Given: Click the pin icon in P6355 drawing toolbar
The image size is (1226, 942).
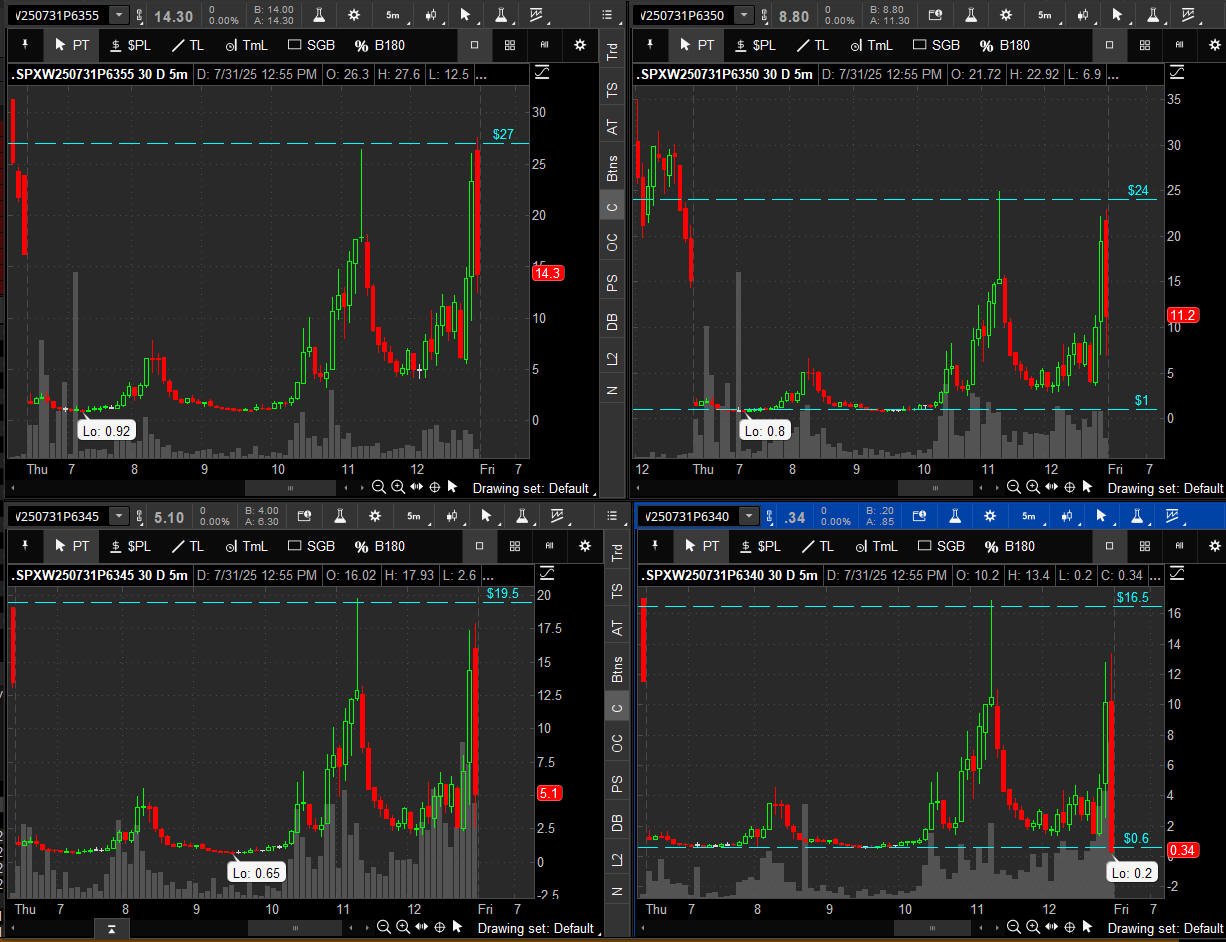Looking at the screenshot, I should click(22, 45).
